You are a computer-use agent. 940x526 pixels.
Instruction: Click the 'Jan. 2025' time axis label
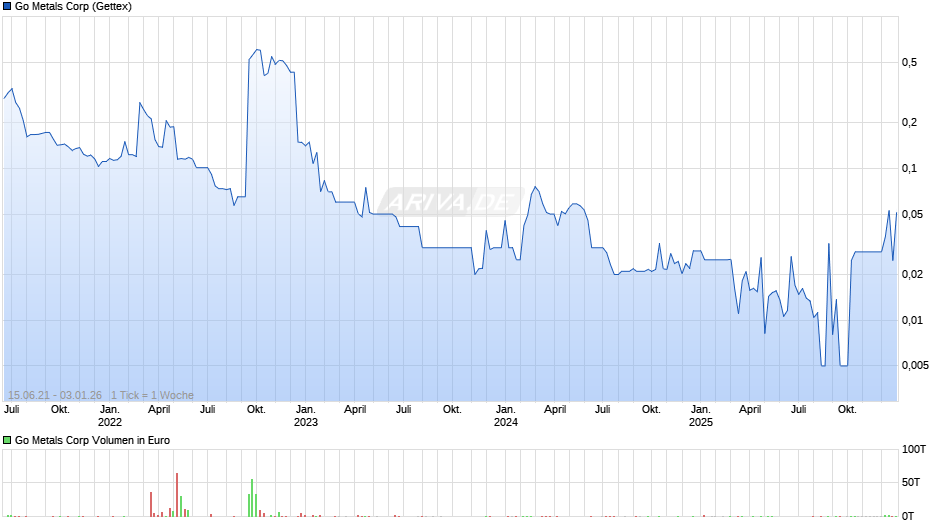click(x=700, y=416)
